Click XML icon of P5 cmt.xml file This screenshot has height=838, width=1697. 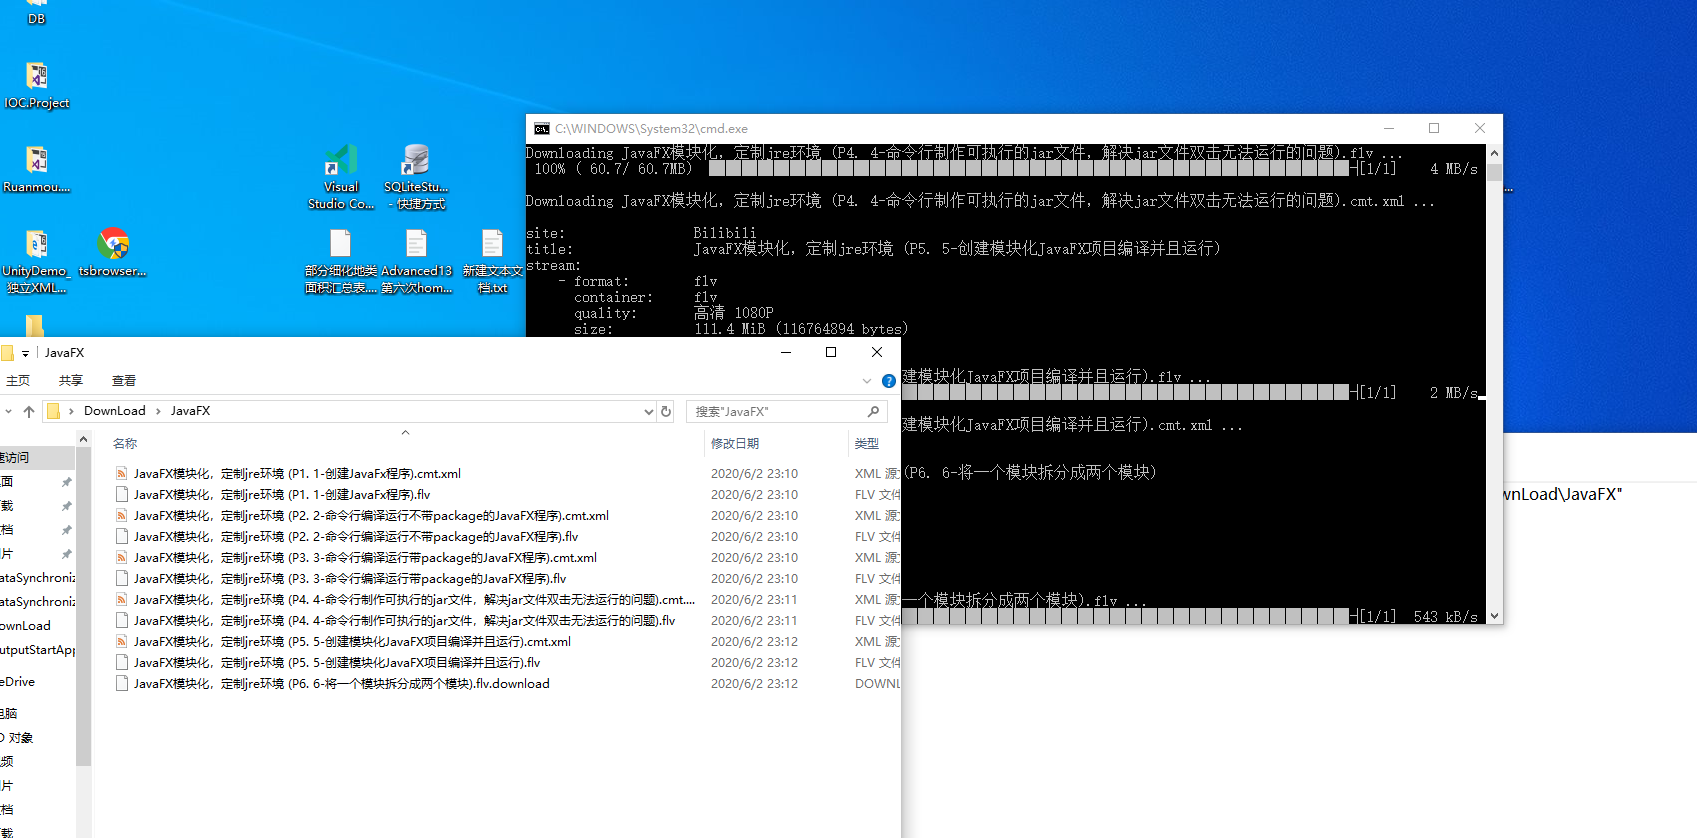point(122,642)
